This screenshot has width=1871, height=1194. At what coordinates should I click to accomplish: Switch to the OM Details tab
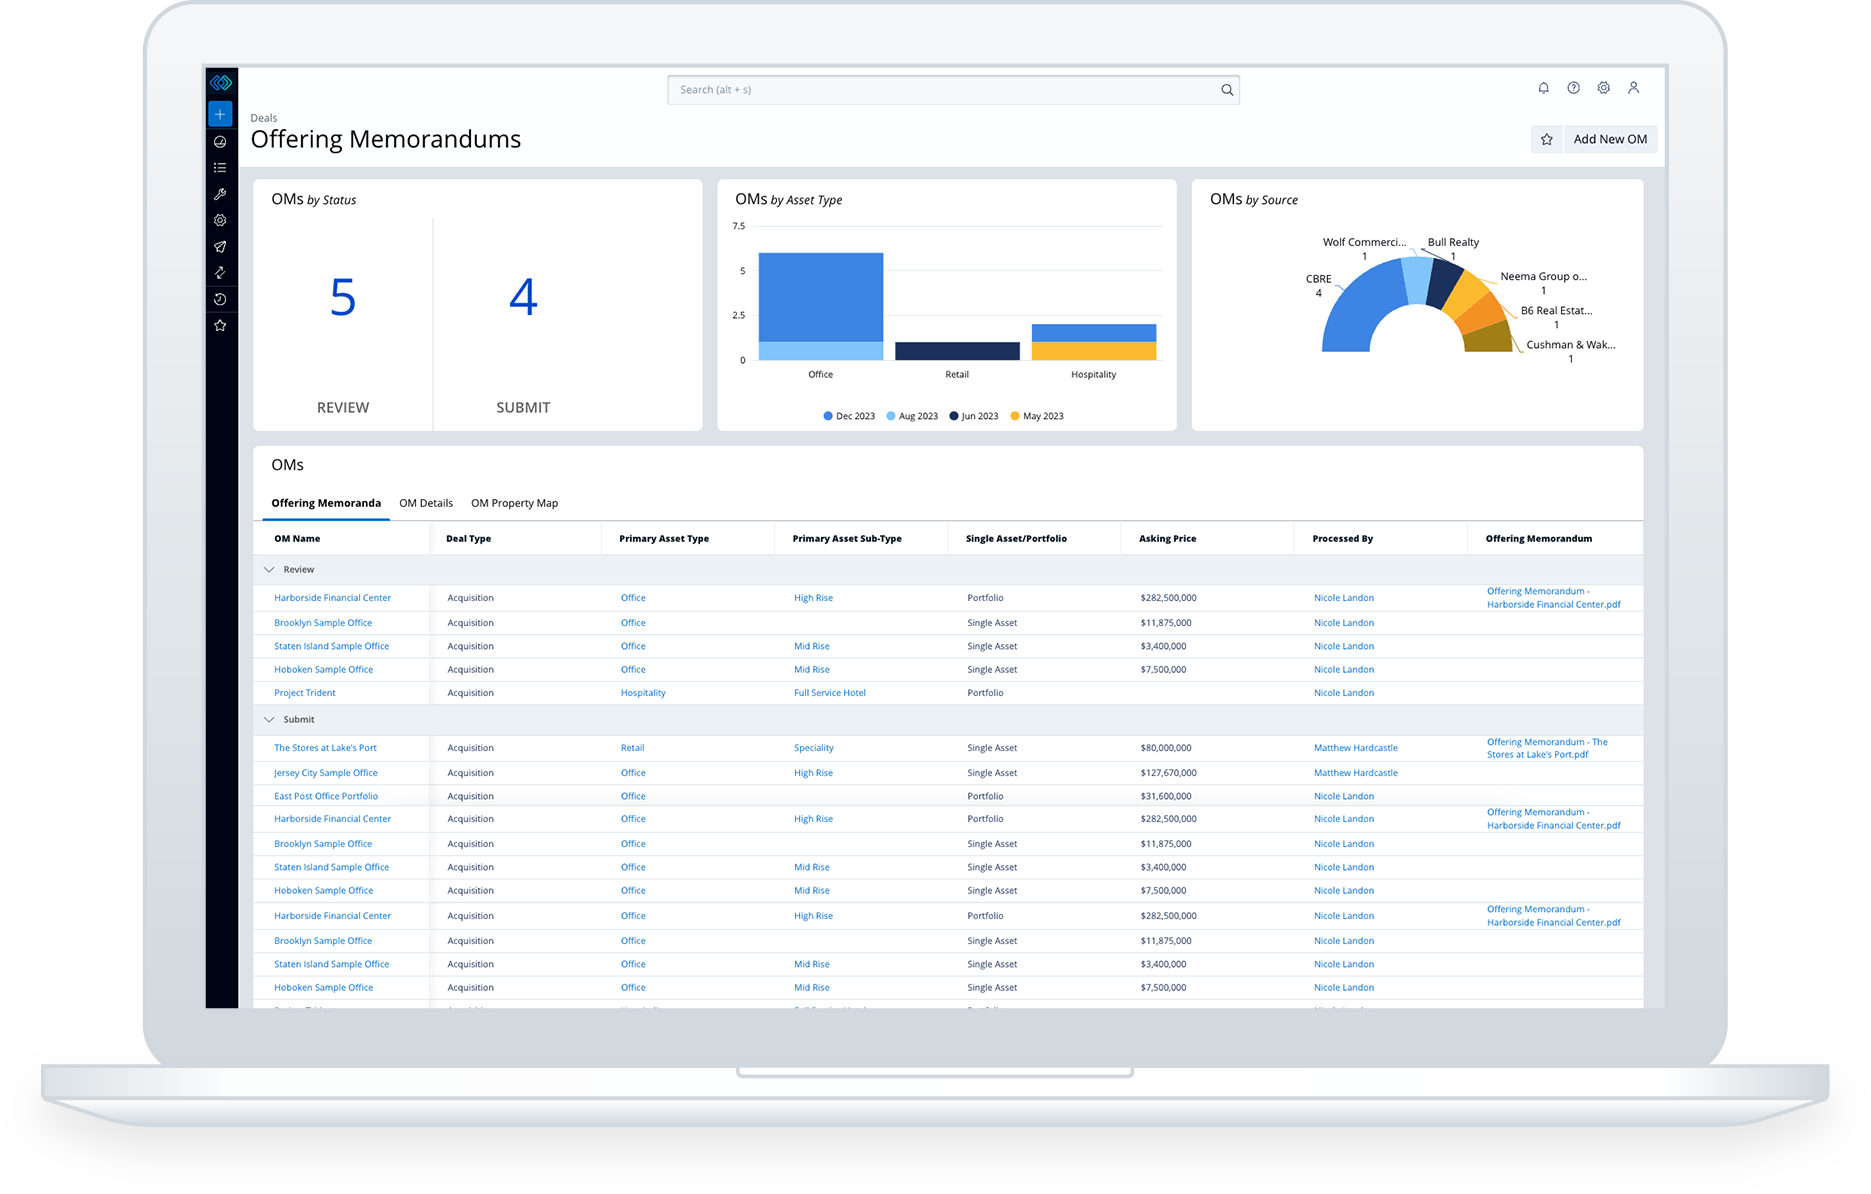pyautogui.click(x=426, y=503)
